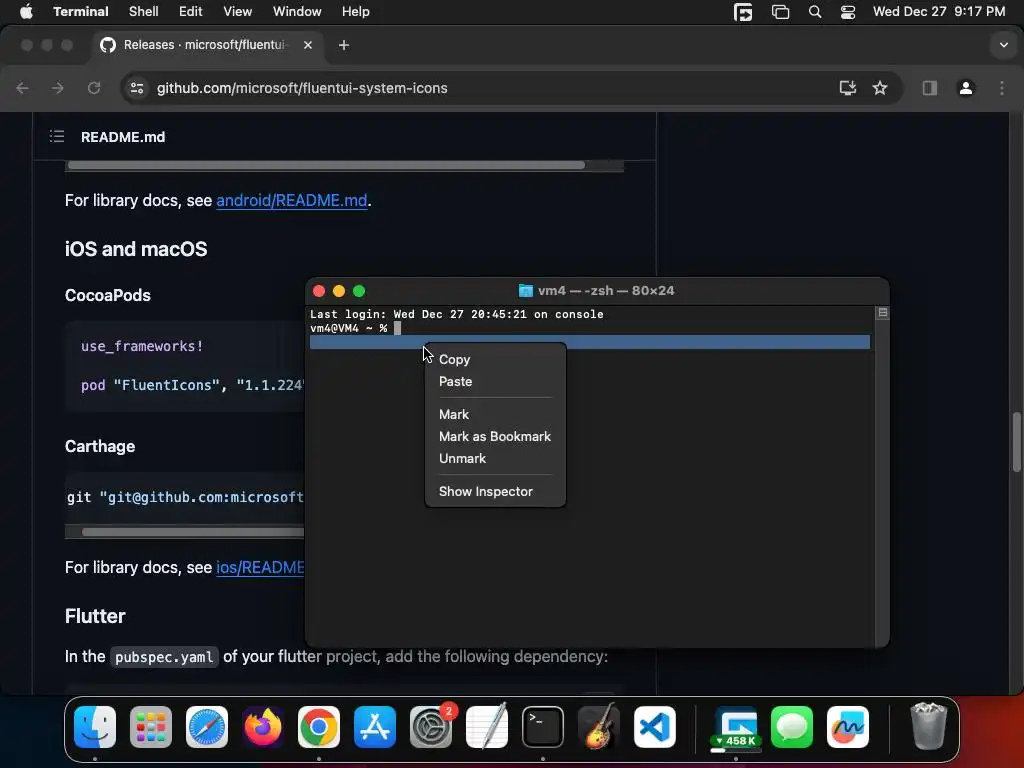Open the Window menu in menu bar

pyautogui.click(x=297, y=12)
